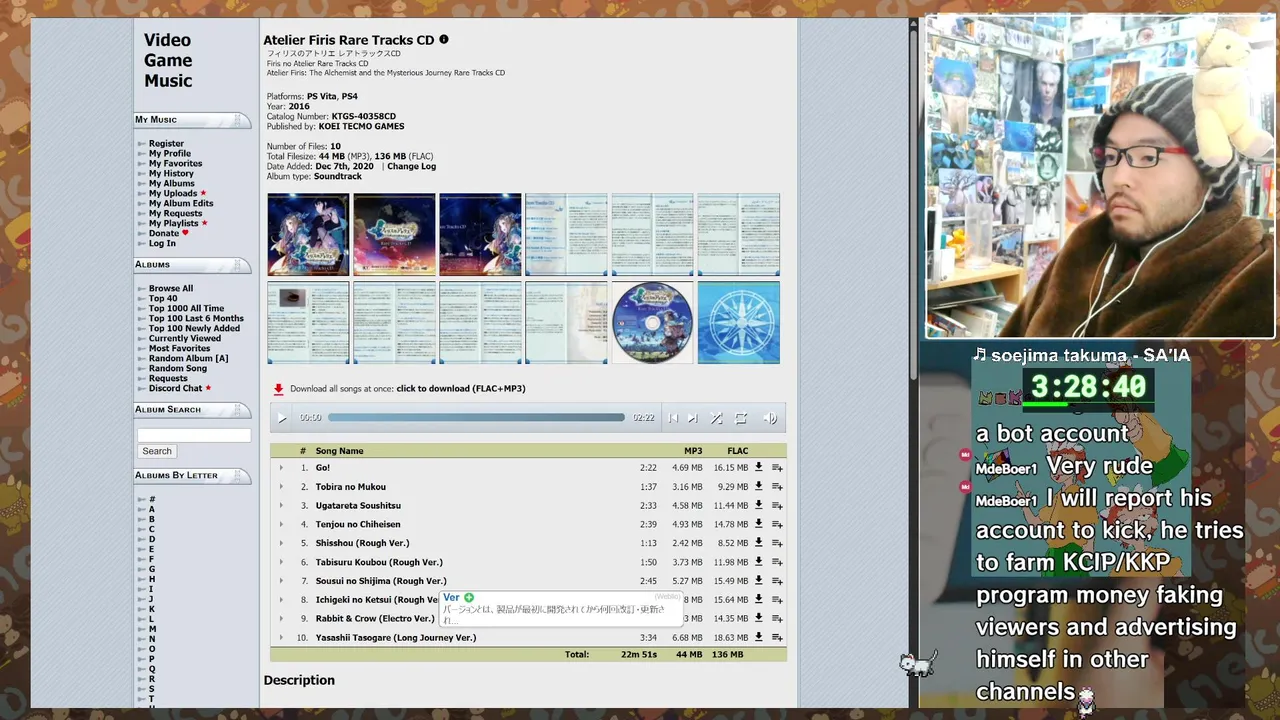Open the CD disc image thumbnail
Image resolution: width=1280 pixels, height=720 pixels.
tap(652, 323)
